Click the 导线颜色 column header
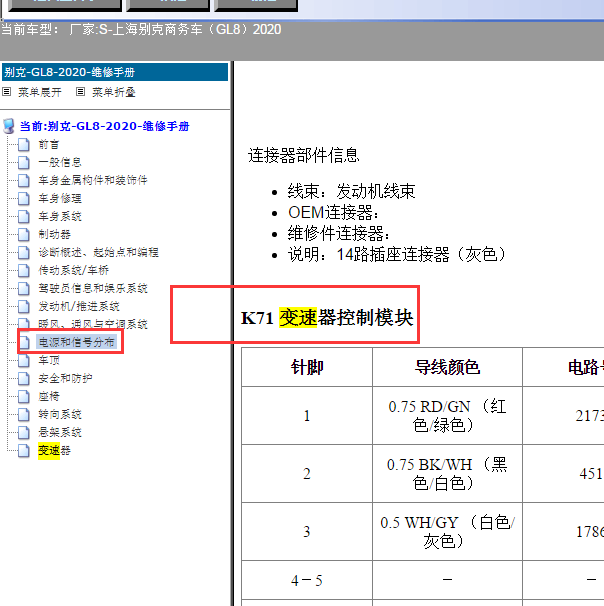604x606 pixels. (447, 367)
